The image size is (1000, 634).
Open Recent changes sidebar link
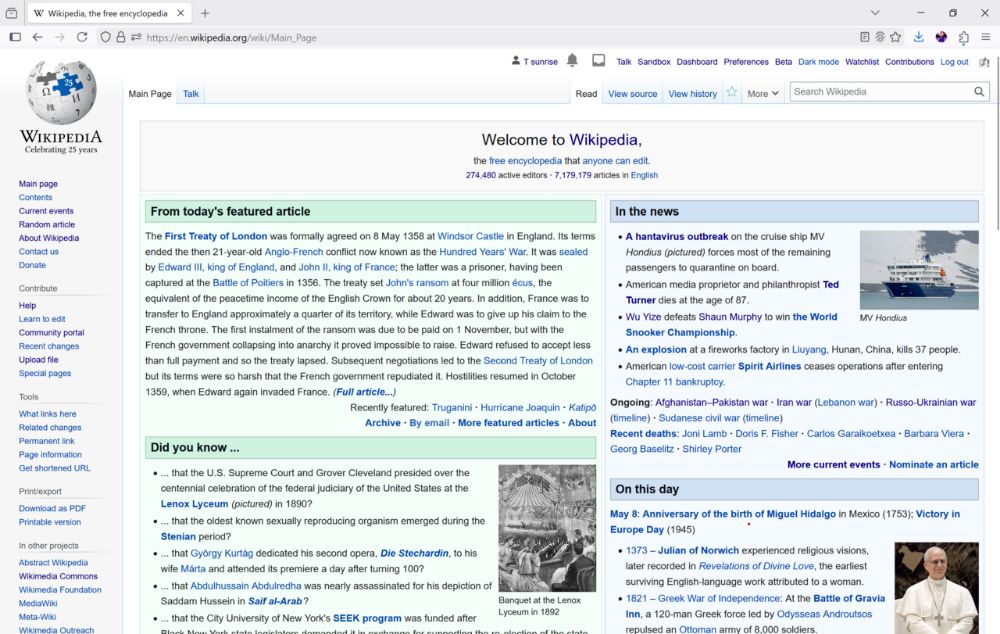[49, 346]
